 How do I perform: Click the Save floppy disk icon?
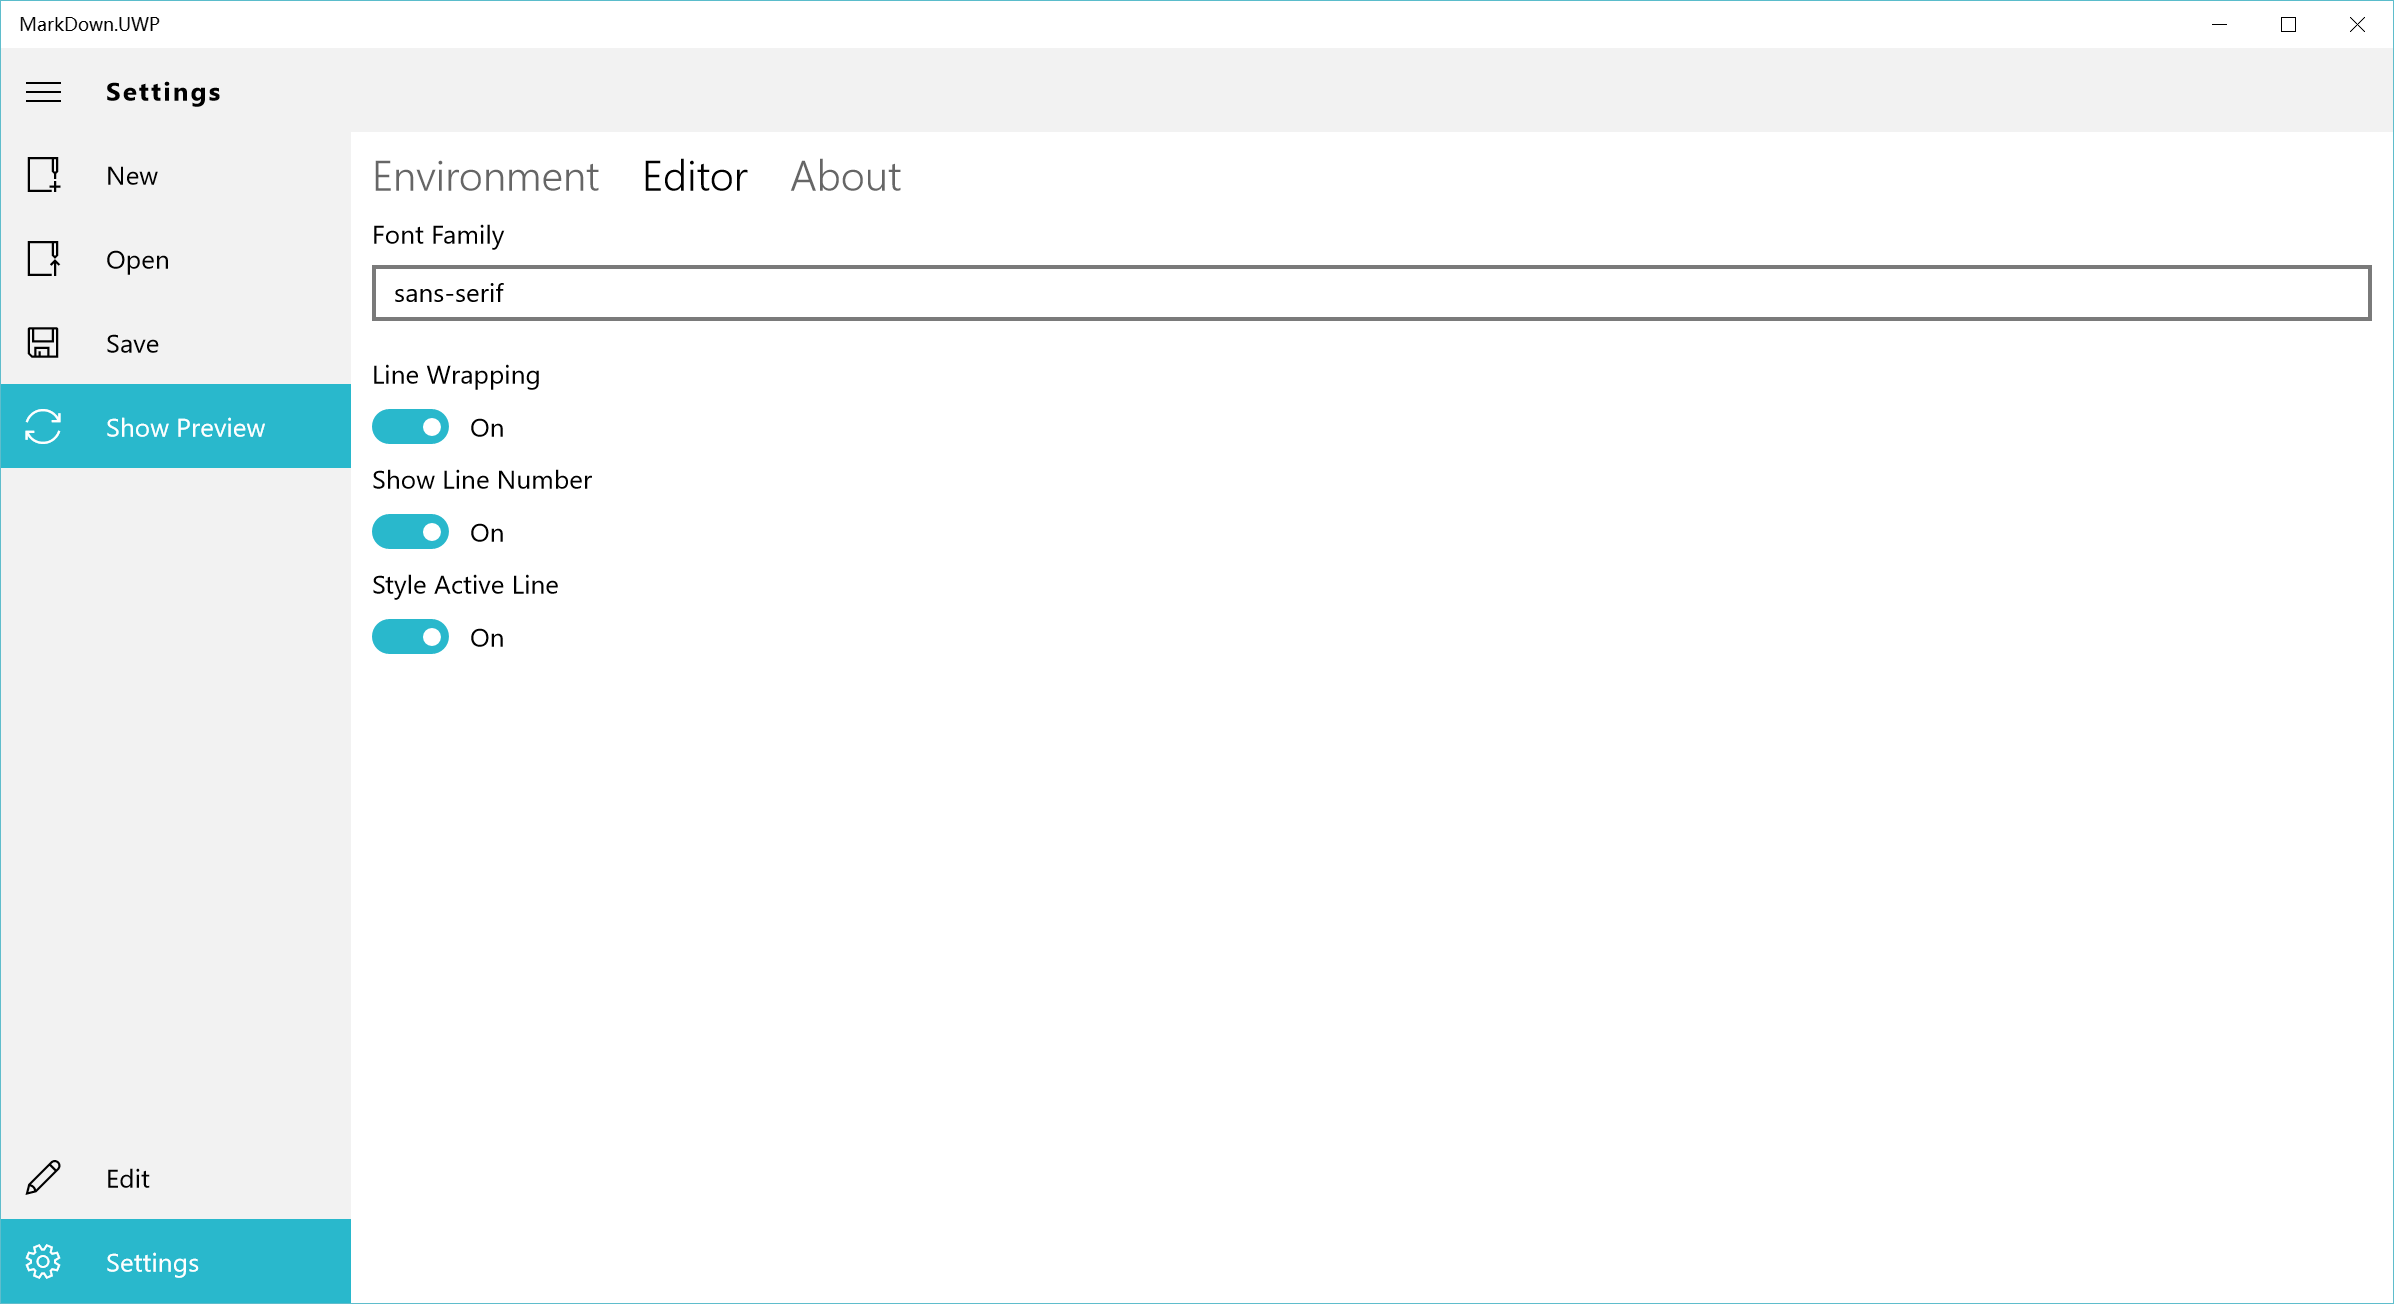click(x=43, y=343)
